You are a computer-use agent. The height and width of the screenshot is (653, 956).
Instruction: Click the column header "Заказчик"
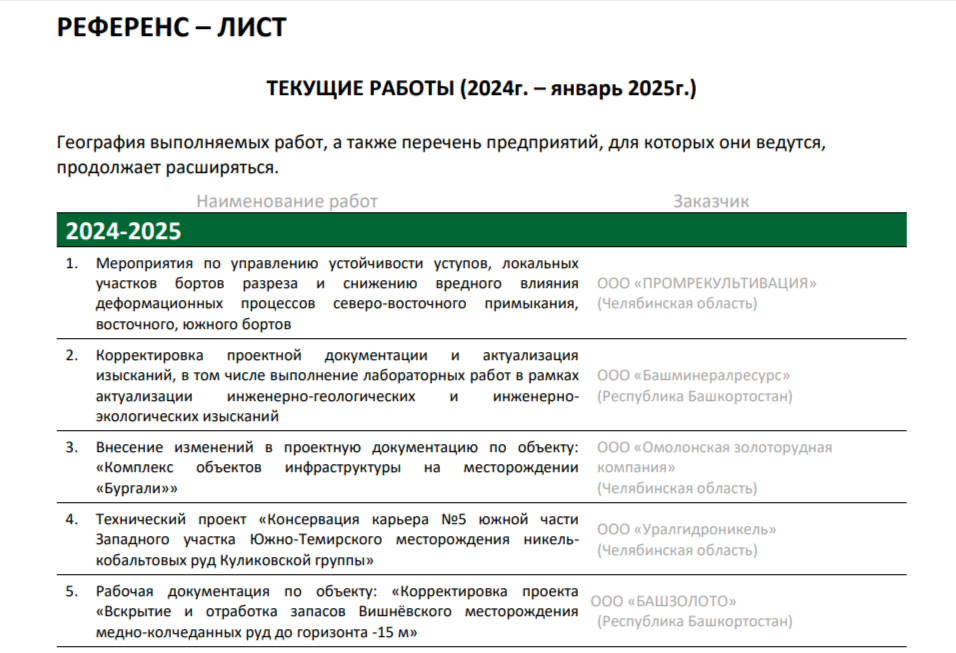tap(711, 201)
